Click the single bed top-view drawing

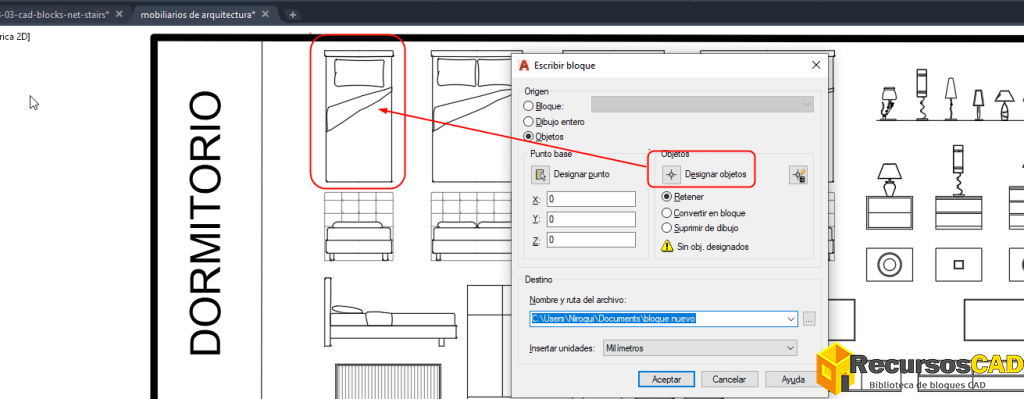pyautogui.click(x=358, y=116)
